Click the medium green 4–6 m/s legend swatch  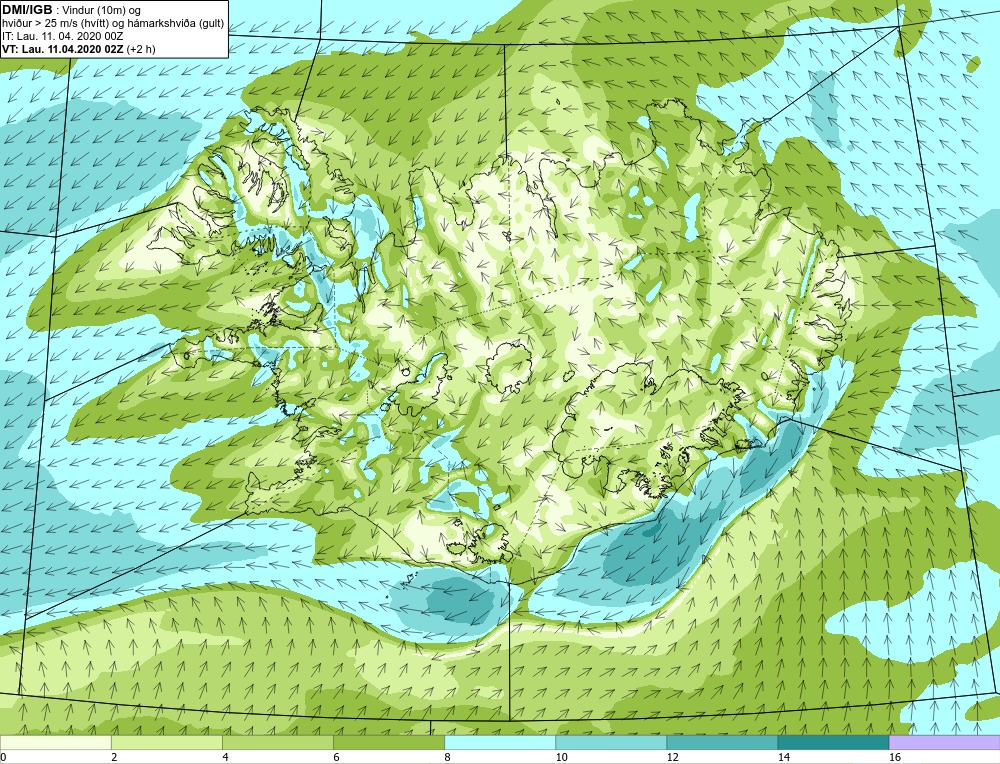coord(278,742)
